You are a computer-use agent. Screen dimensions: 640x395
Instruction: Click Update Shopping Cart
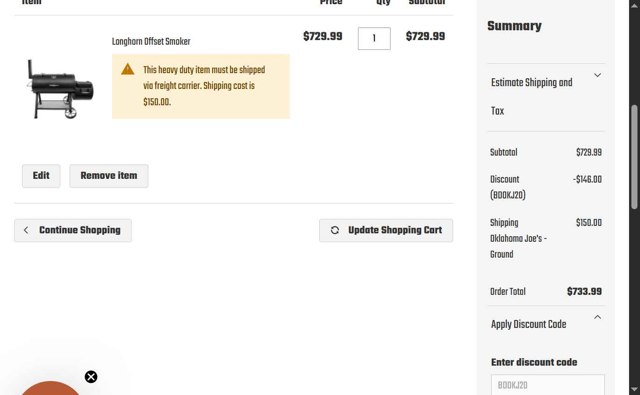click(386, 230)
